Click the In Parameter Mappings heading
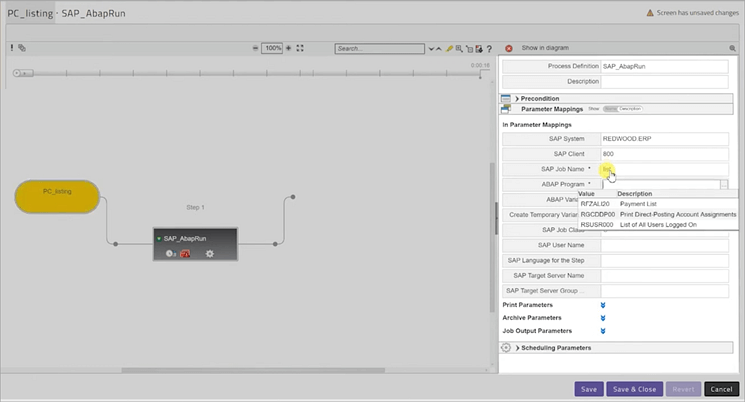Viewport: 745px width, 402px height. tap(537, 125)
